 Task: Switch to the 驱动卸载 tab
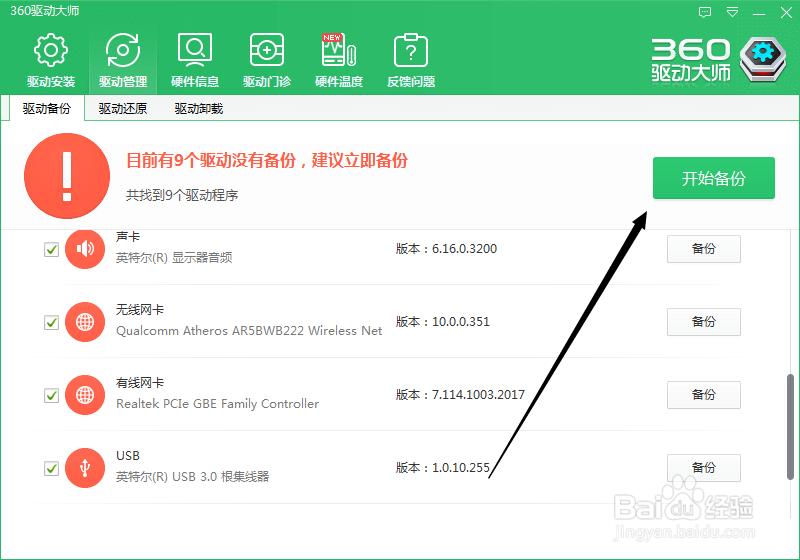[x=199, y=108]
